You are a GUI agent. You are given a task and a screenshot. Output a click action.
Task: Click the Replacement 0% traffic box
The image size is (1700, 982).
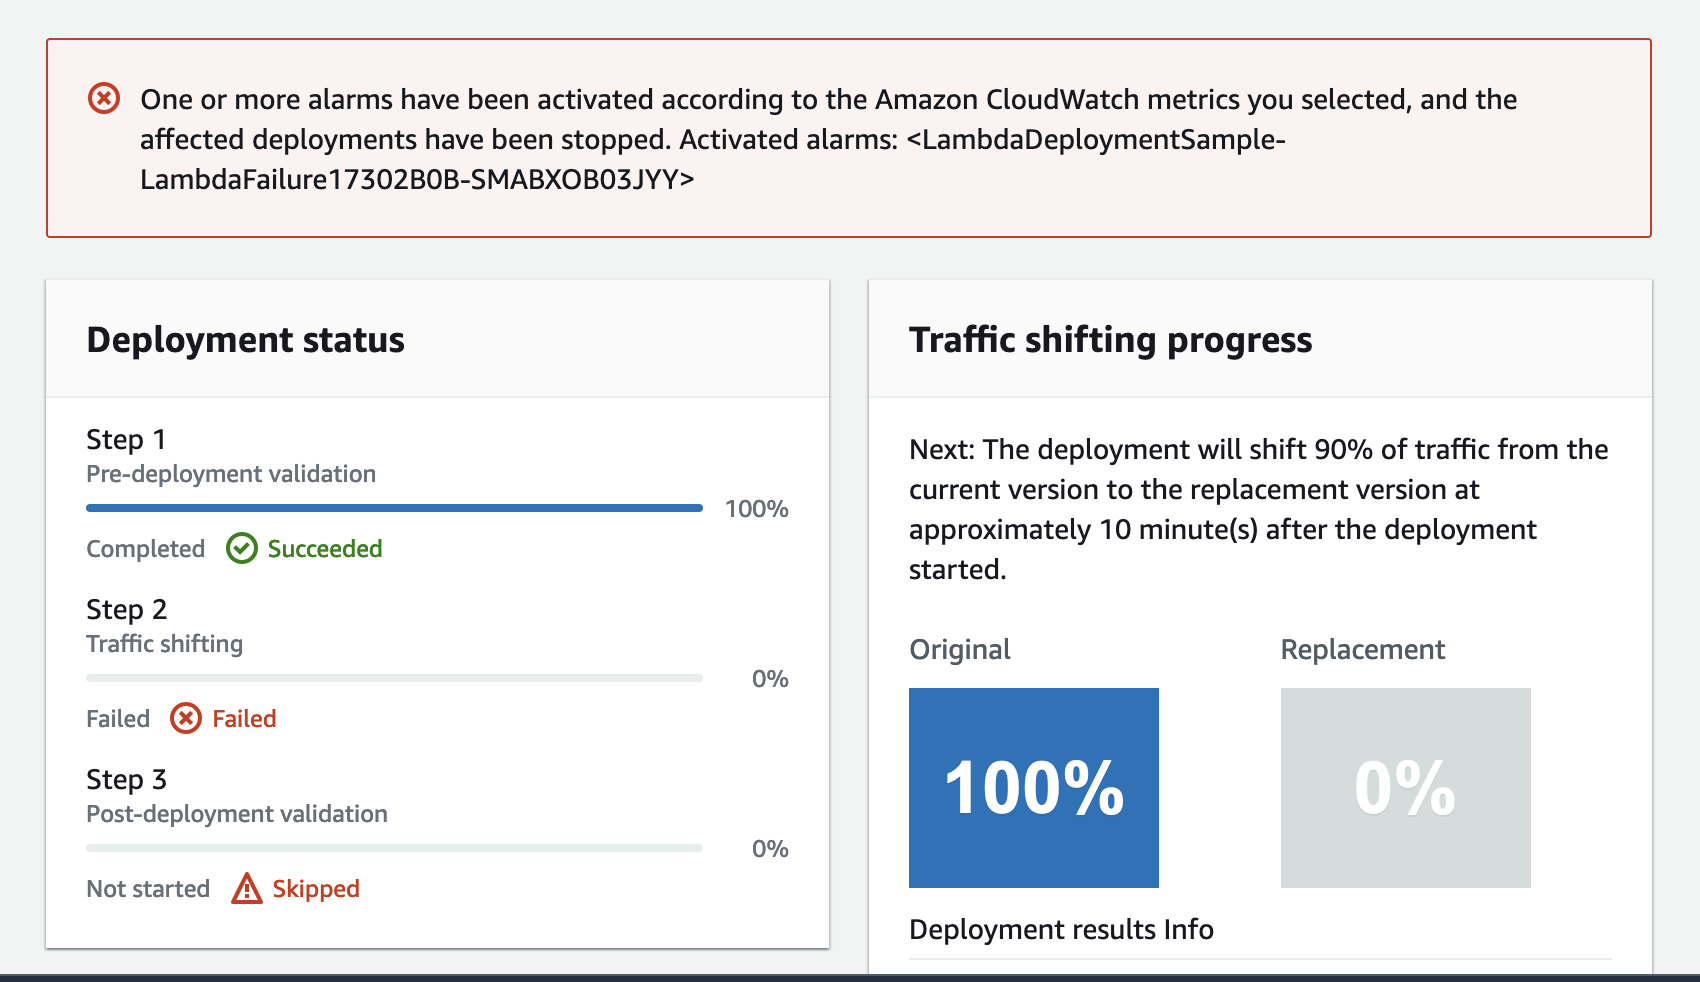pos(1404,788)
